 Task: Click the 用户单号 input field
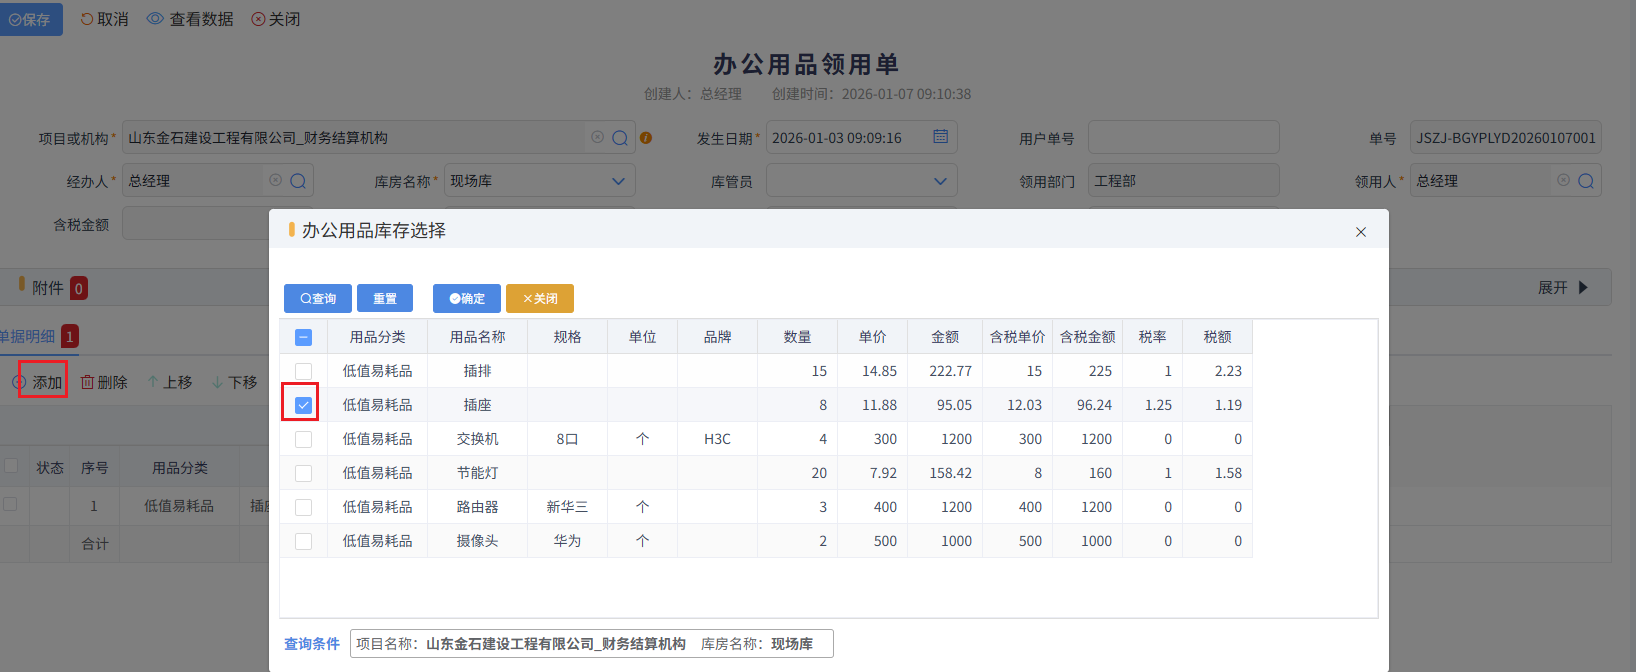(1183, 138)
